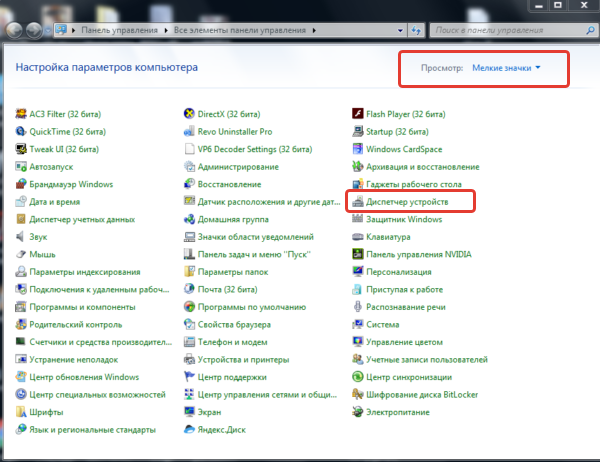Viewport: 600px width, 462px height.
Task: Open the Программы и компоненты link
Action: tap(82, 307)
